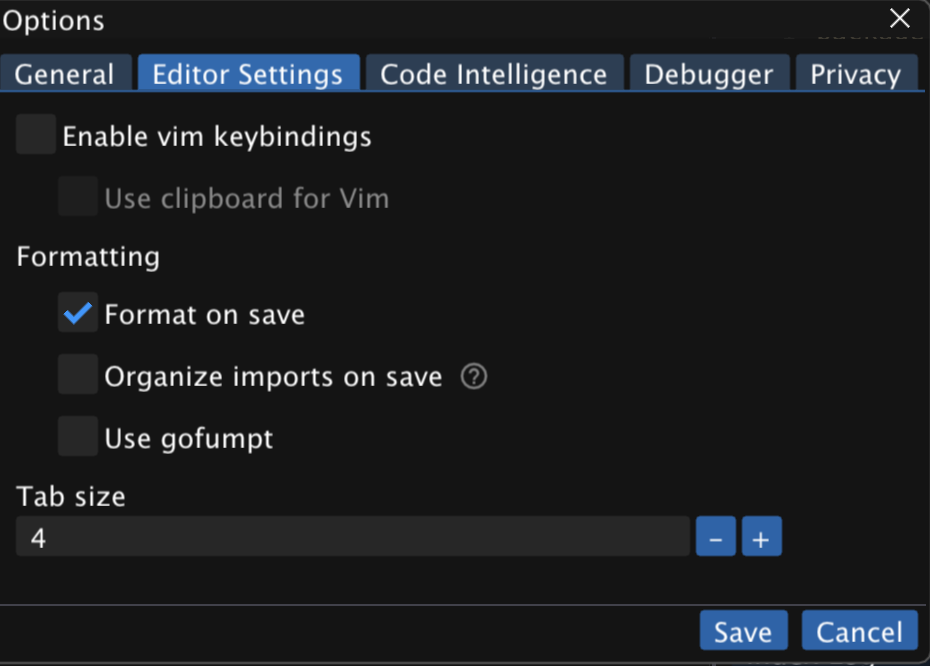Viewport: 930px width, 666px height.
Task: Open the Code Intelligence tab
Action: tap(494, 74)
